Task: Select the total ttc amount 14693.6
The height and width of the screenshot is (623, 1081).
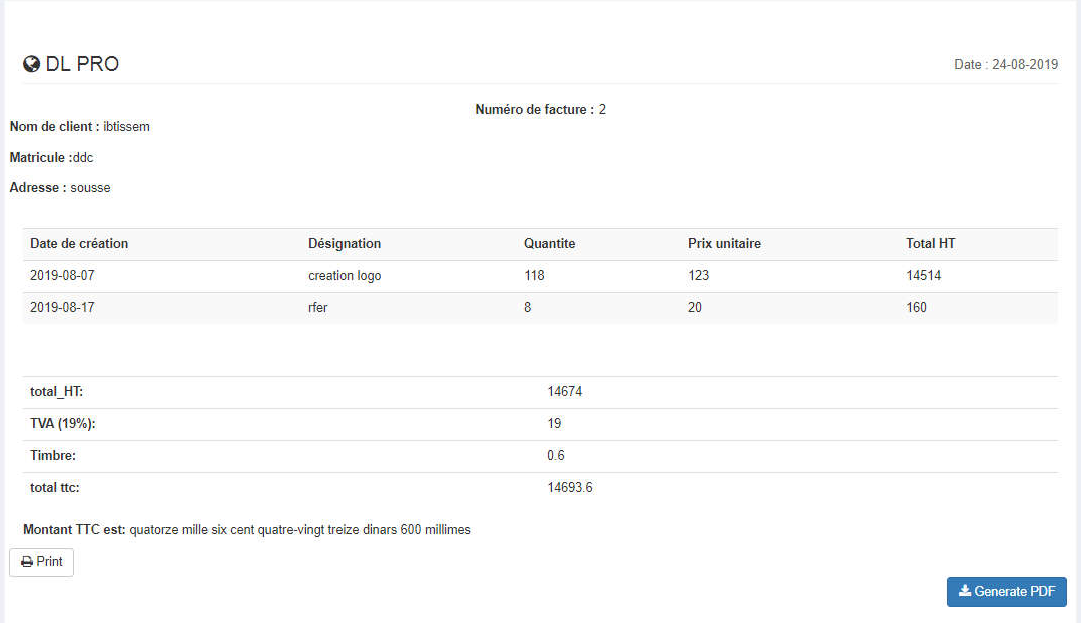Action: (x=570, y=488)
